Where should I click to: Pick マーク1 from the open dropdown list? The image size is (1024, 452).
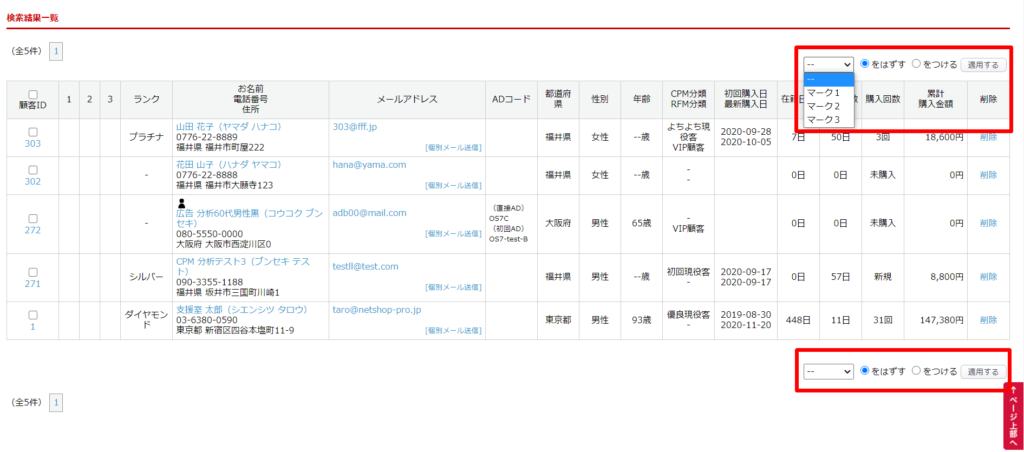823,93
